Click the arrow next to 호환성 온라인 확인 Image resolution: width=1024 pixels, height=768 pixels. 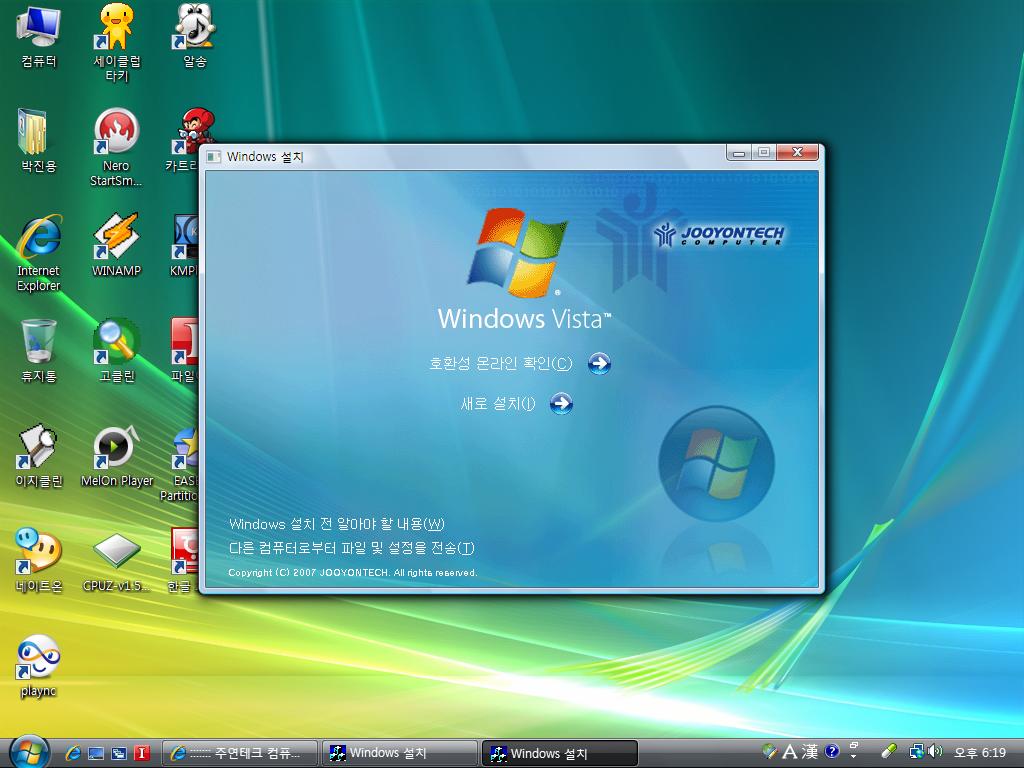pyautogui.click(x=599, y=363)
